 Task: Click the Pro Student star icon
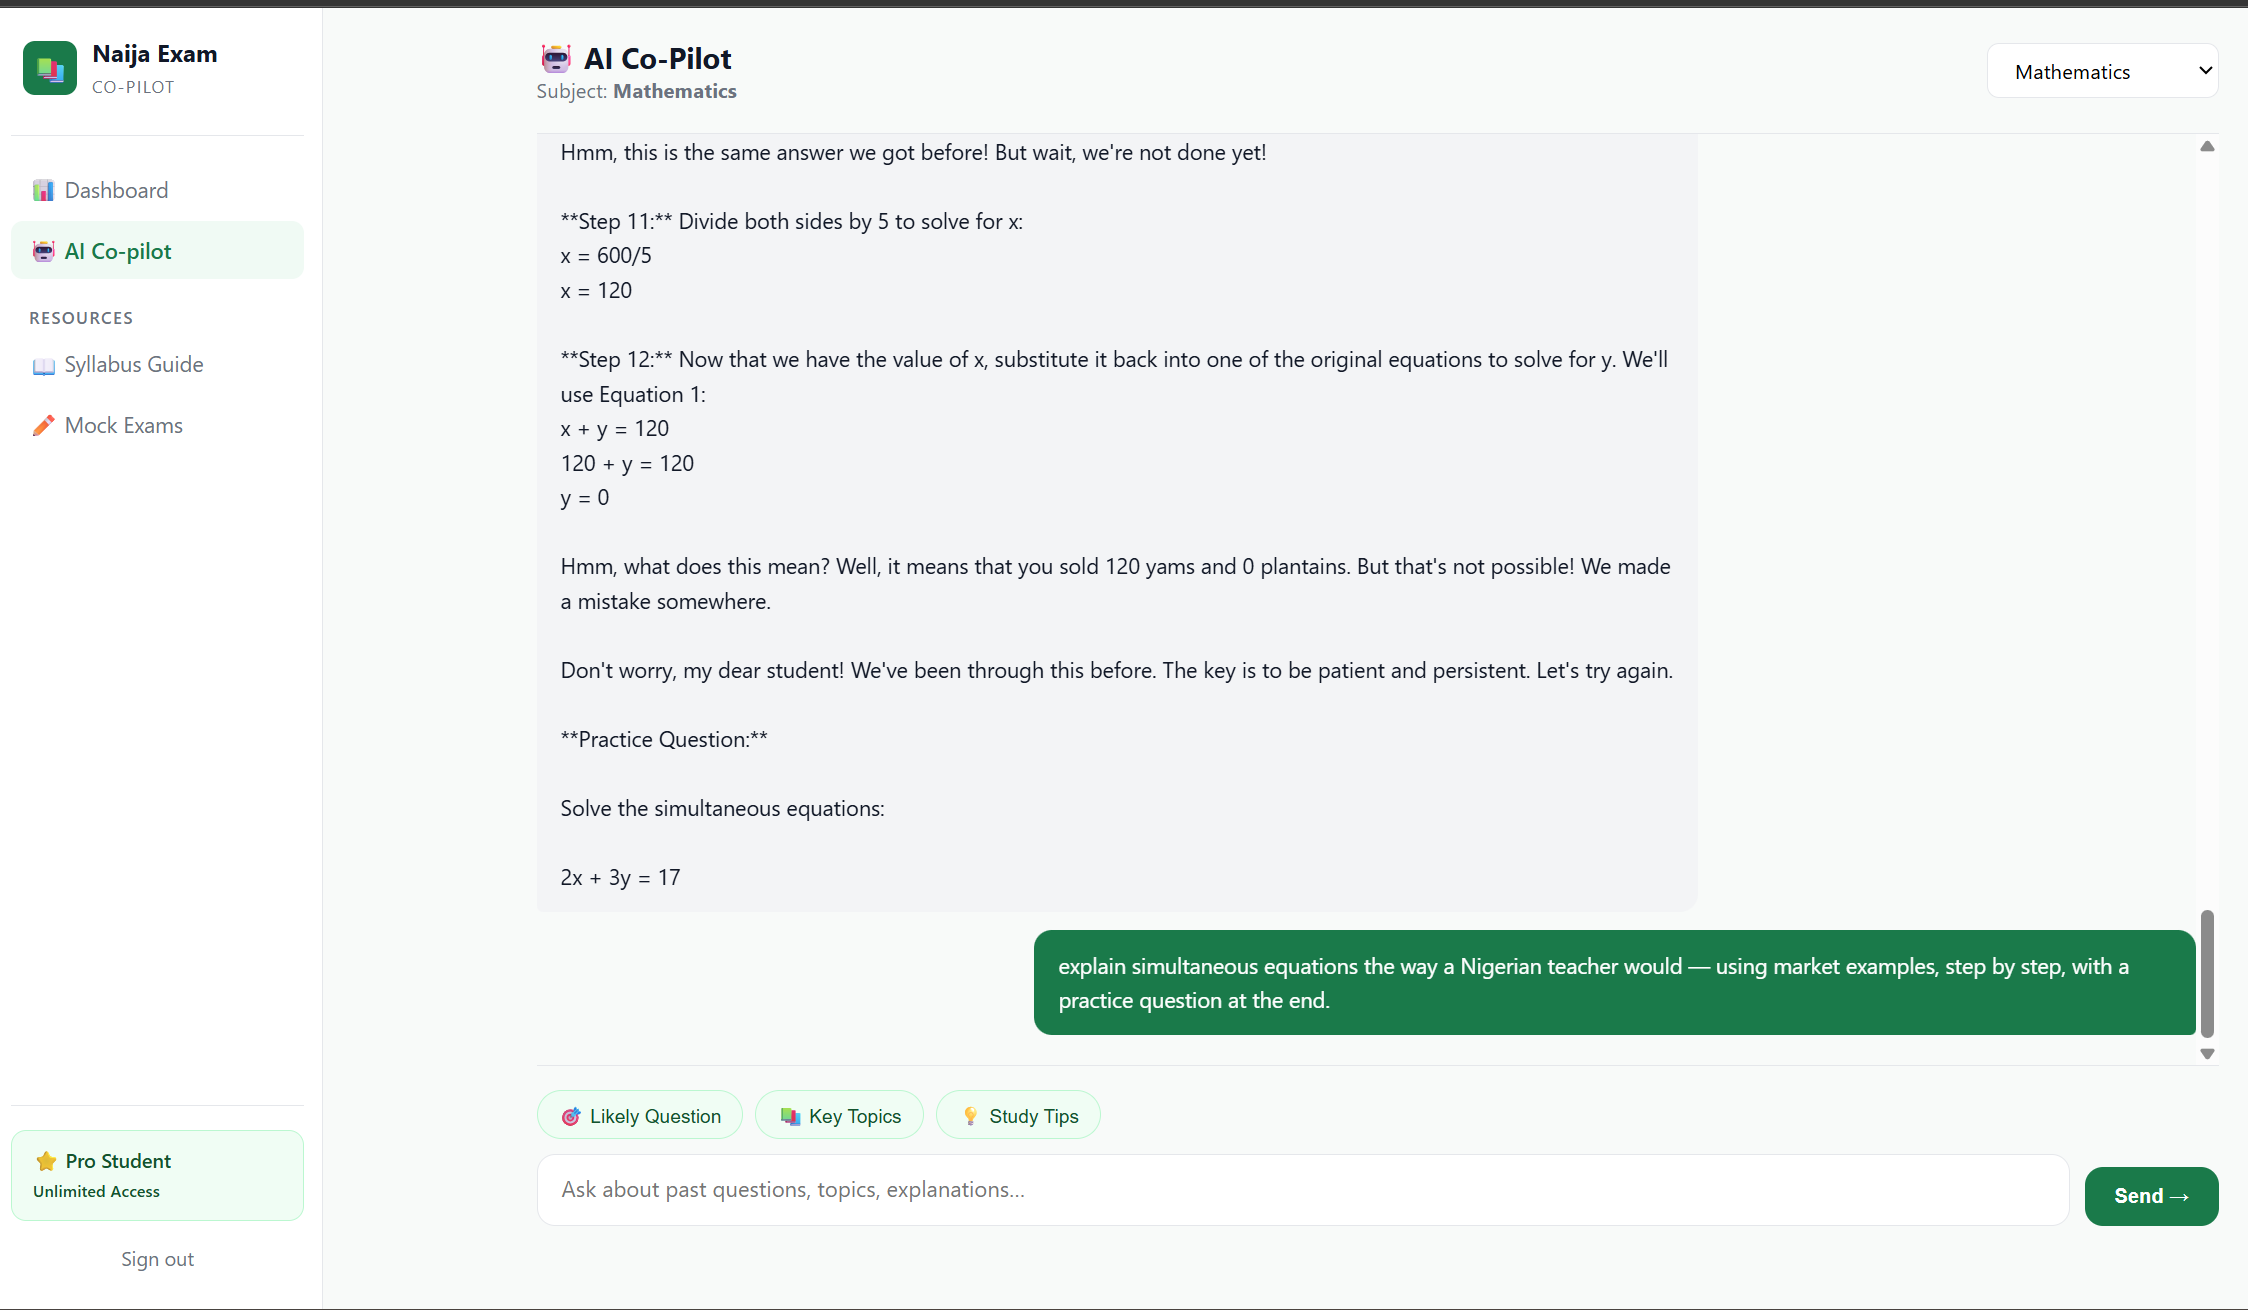point(44,1161)
